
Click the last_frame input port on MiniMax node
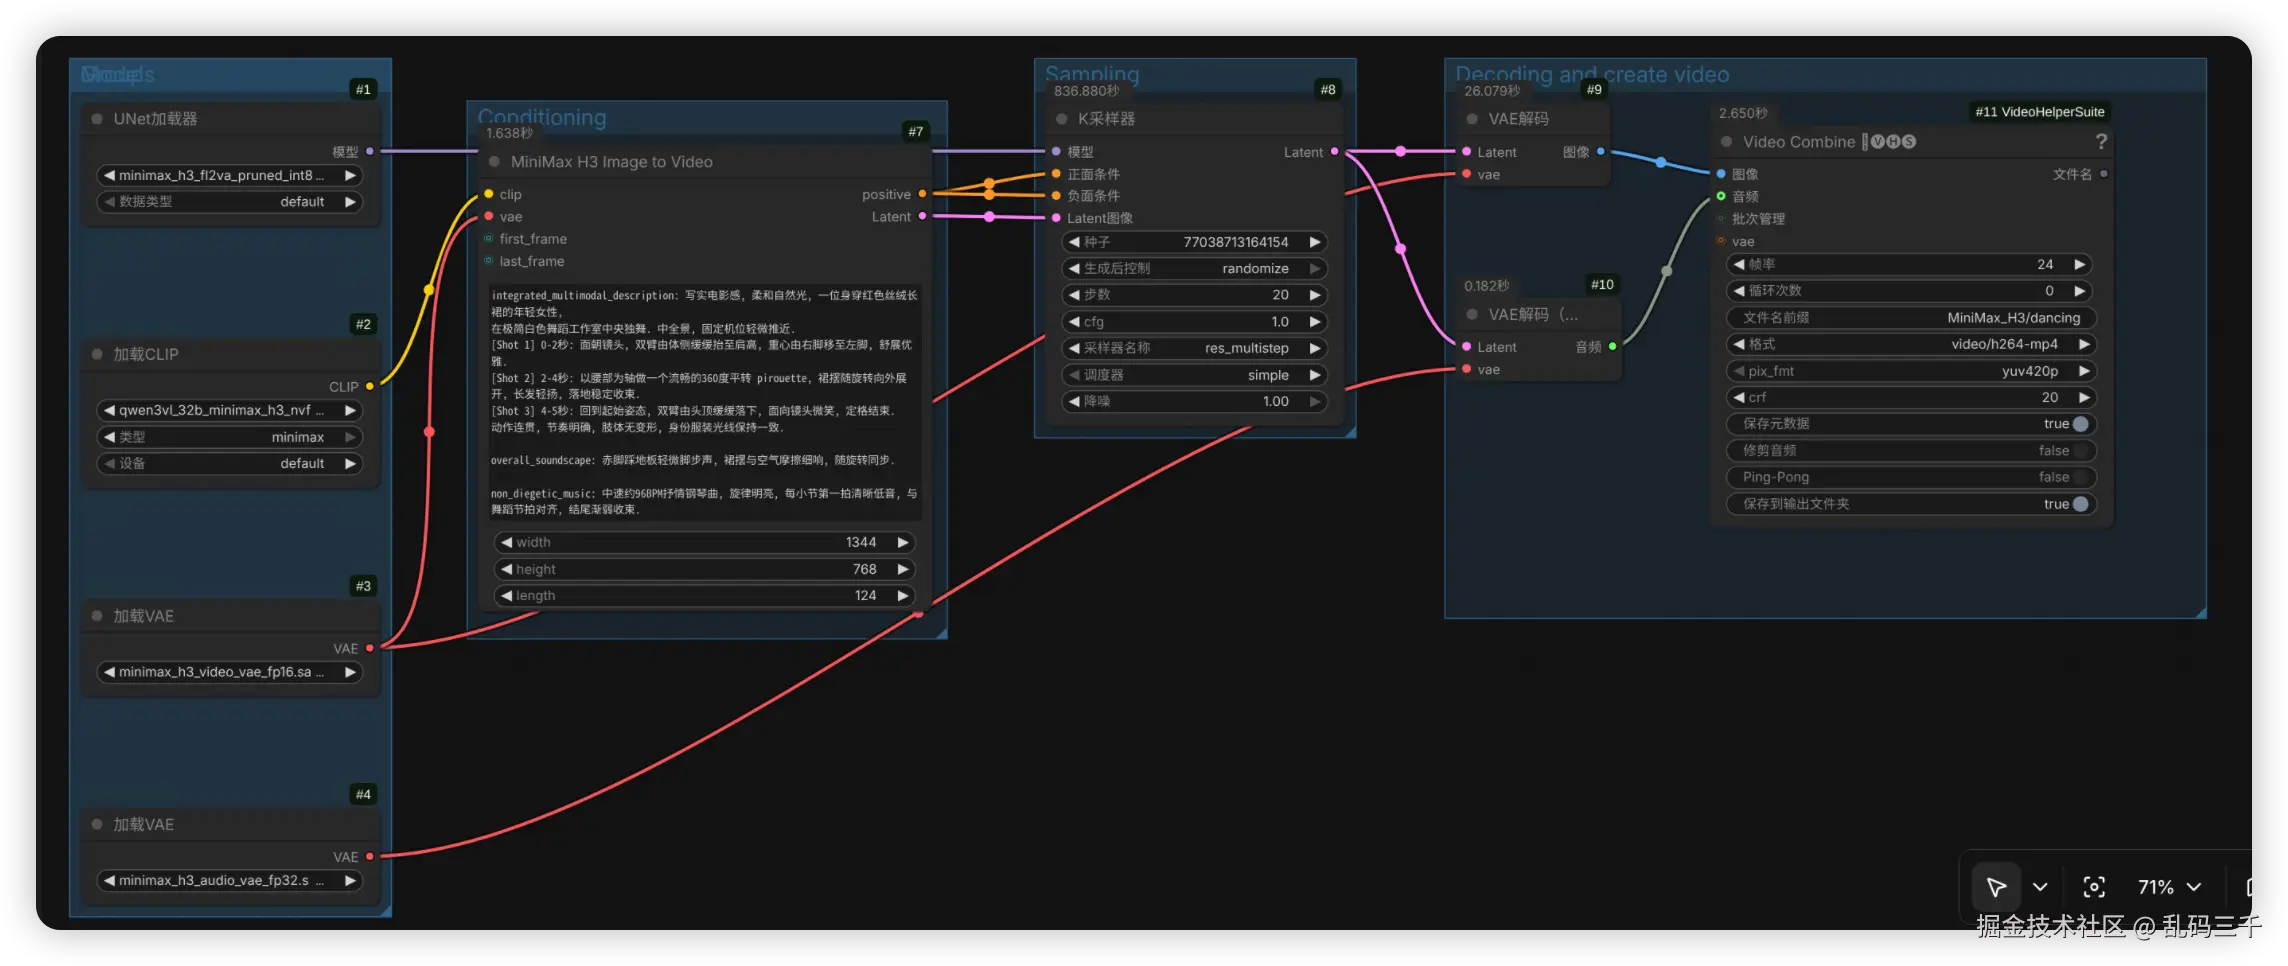click(x=488, y=261)
